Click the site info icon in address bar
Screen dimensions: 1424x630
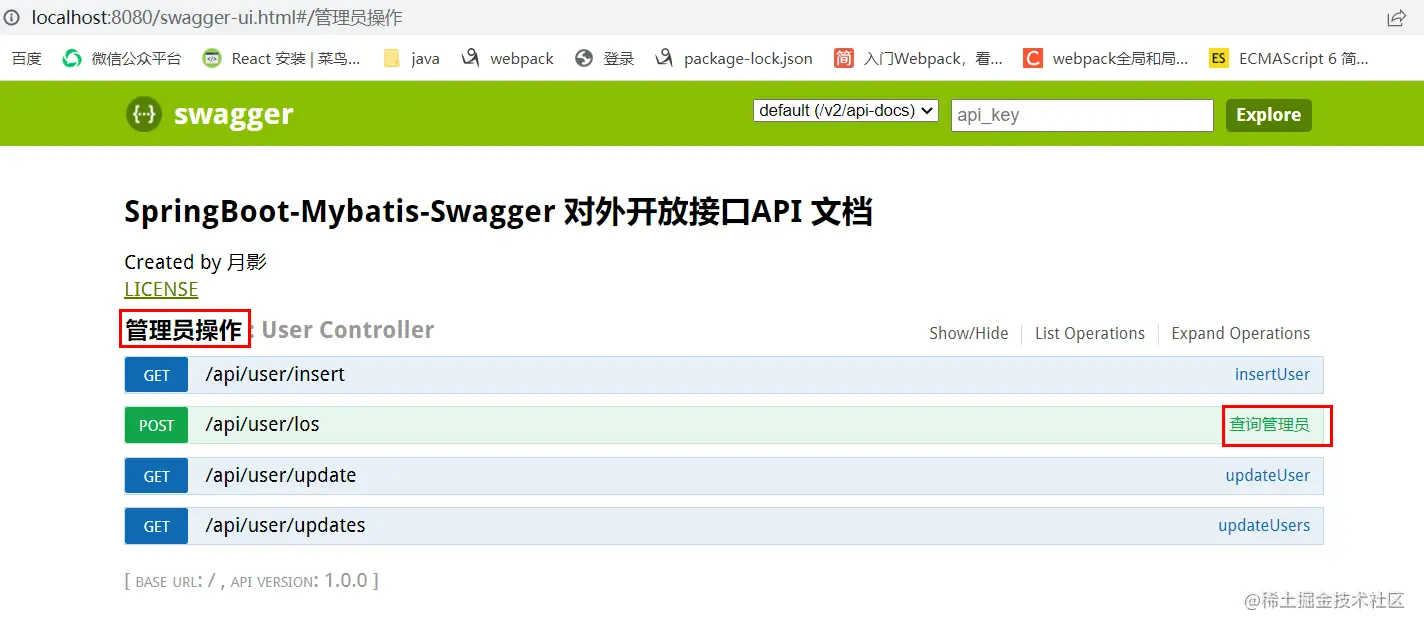[x=12, y=18]
